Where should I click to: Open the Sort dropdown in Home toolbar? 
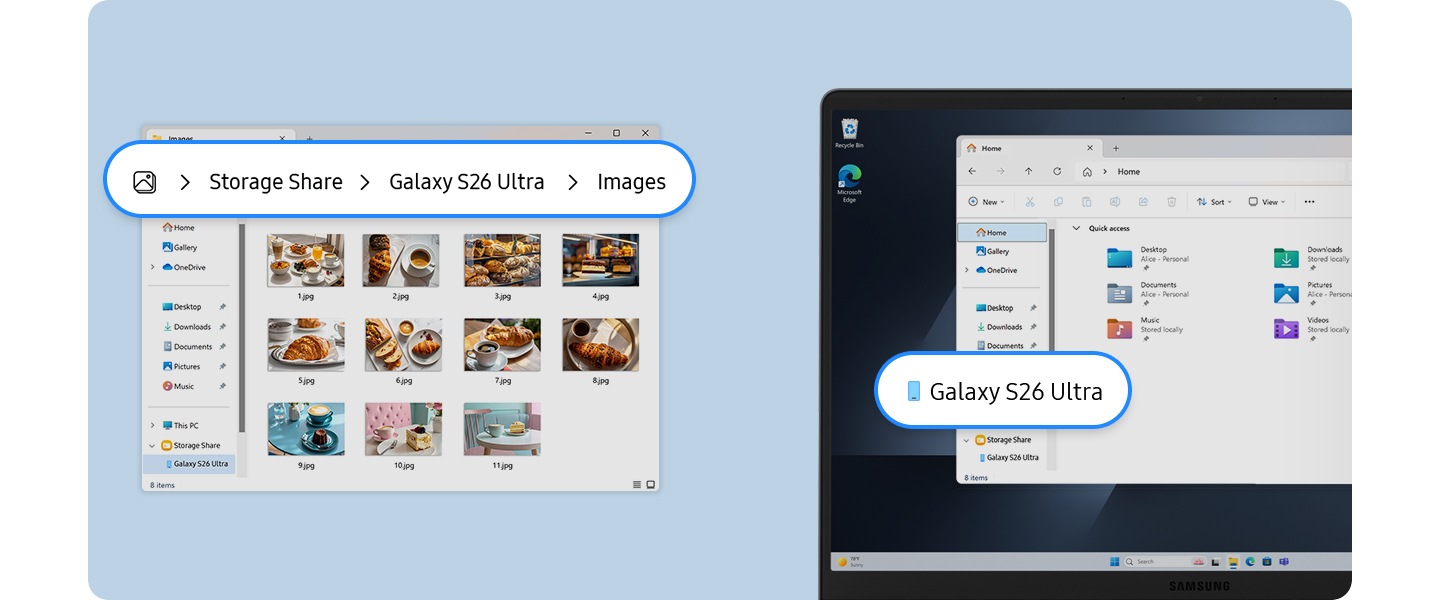1215,202
